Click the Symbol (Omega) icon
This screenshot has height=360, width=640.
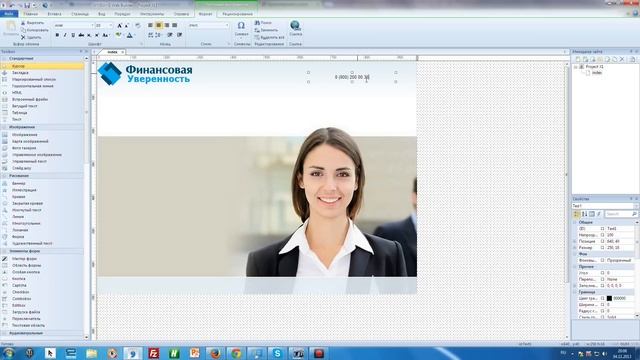(x=241, y=26)
